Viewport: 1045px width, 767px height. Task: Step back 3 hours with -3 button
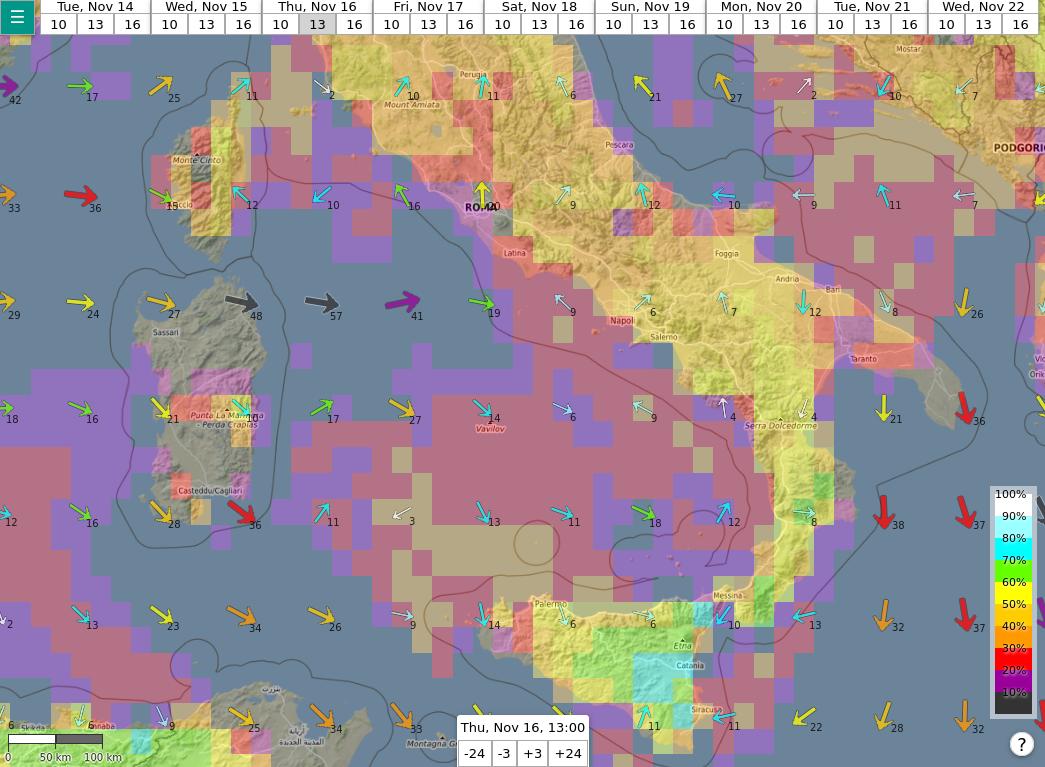(504, 753)
